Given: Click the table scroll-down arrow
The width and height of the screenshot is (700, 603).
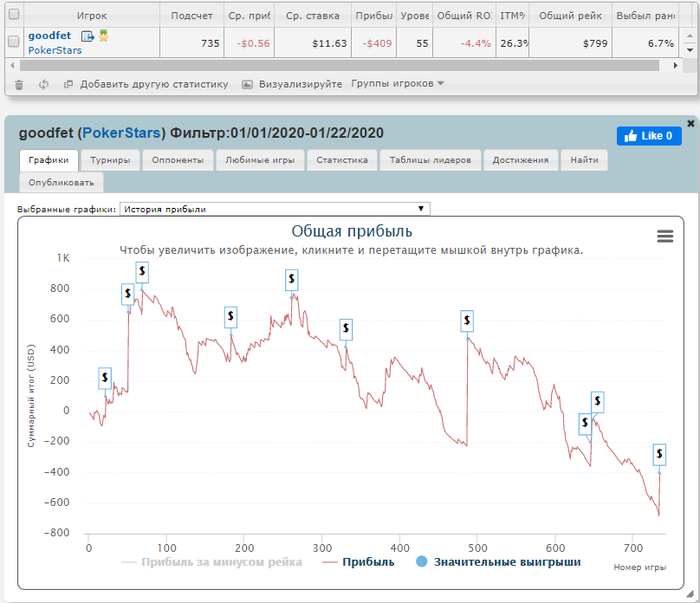Looking at the screenshot, I should pyautogui.click(x=689, y=50).
